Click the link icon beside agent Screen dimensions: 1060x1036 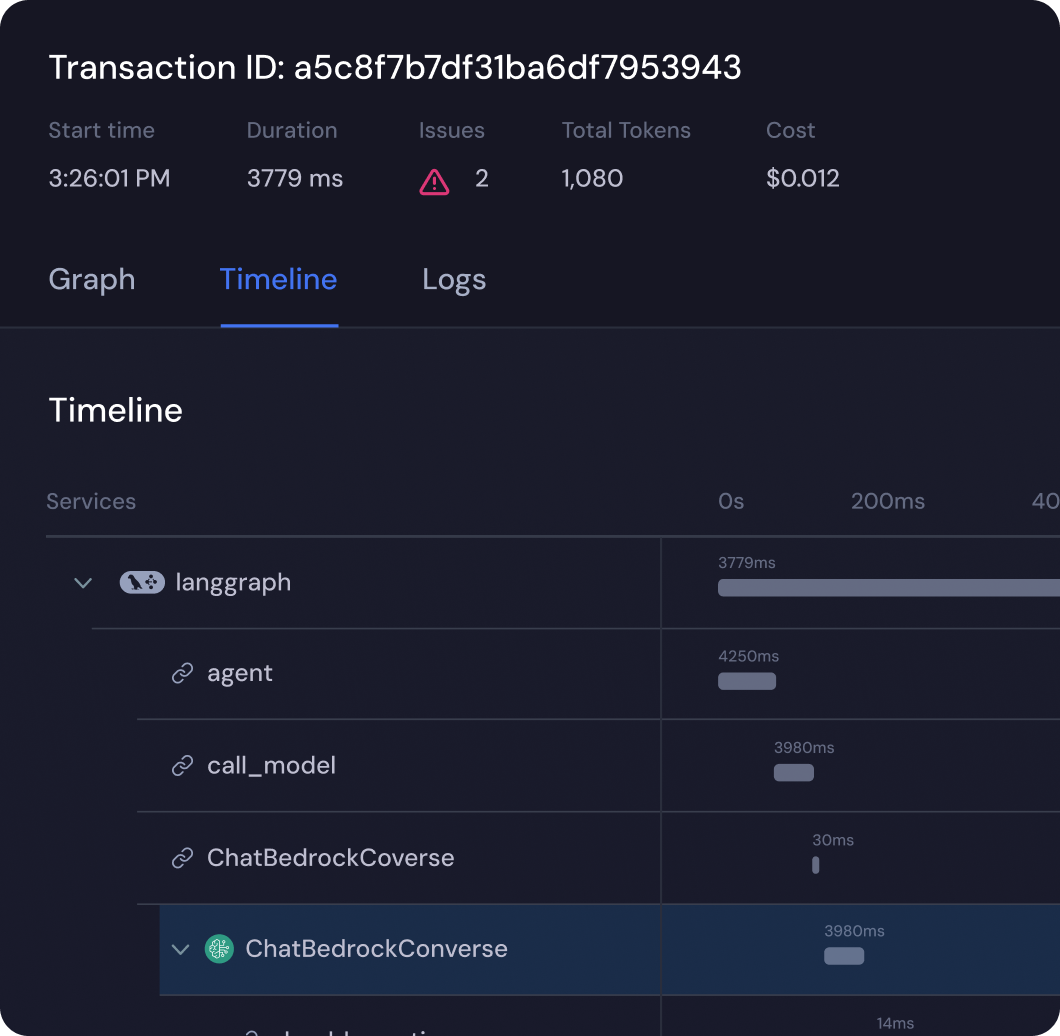pyautogui.click(x=182, y=674)
